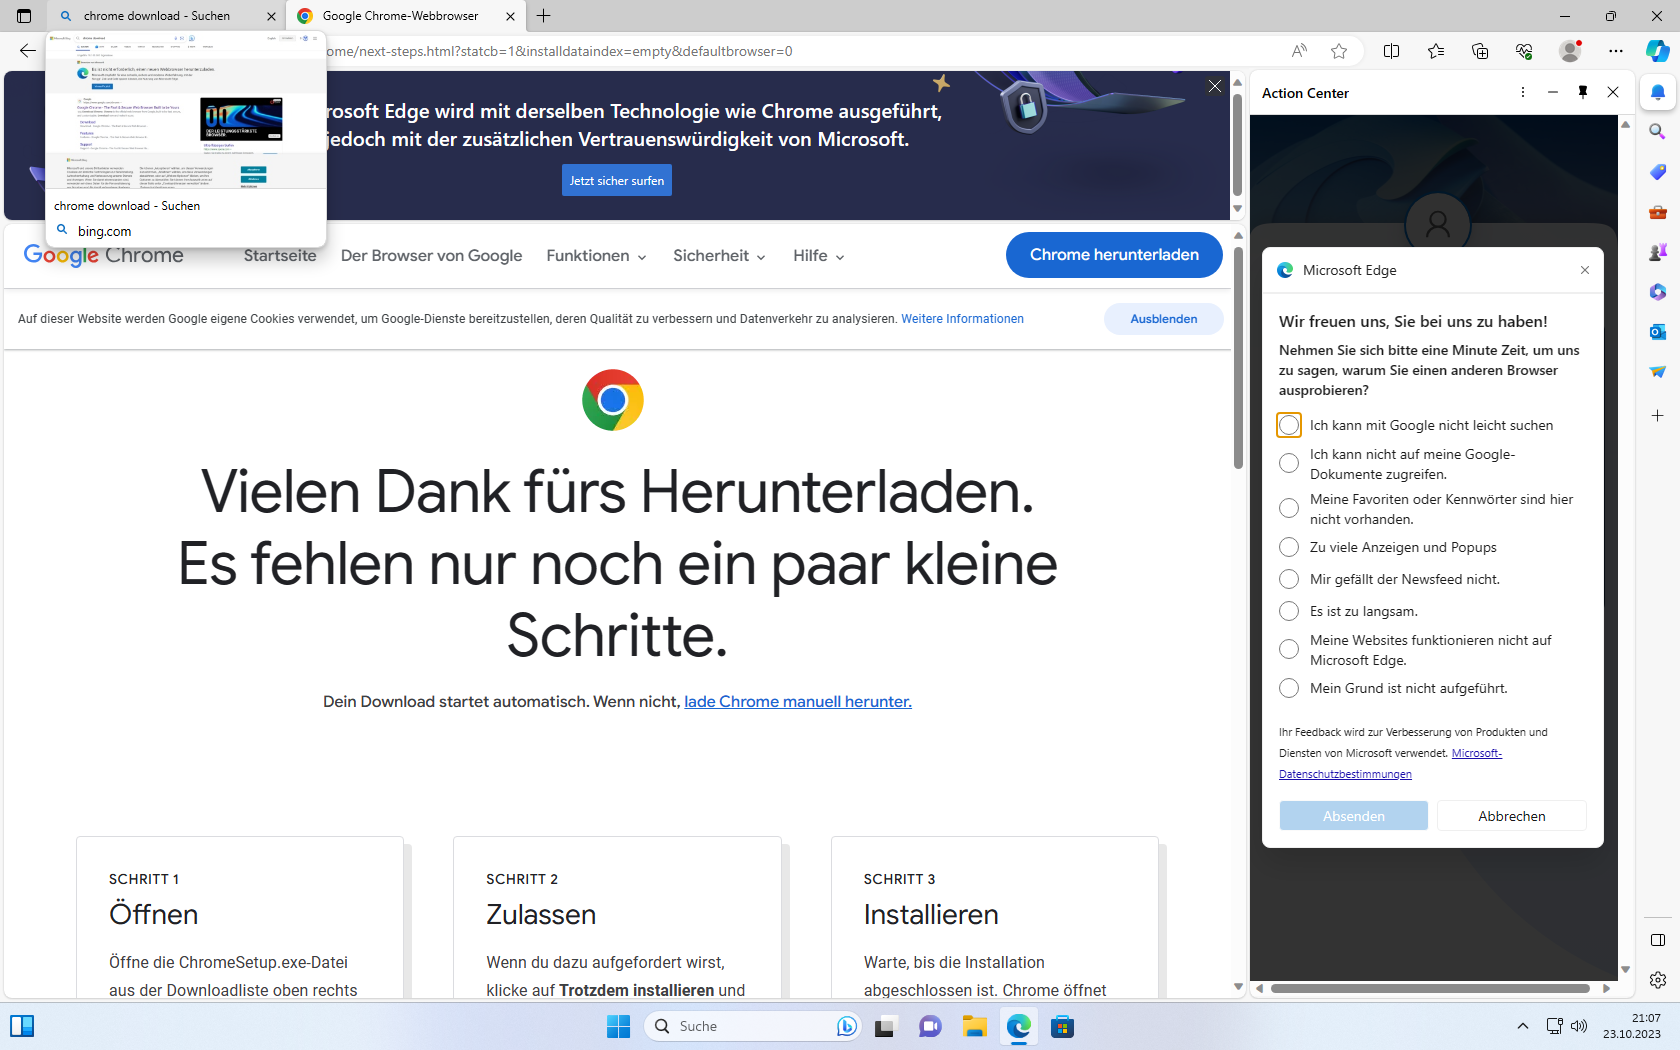Open Drop paper plane icon in sidebar
Screen dimensions: 1680x1050
pyautogui.click(x=1658, y=372)
